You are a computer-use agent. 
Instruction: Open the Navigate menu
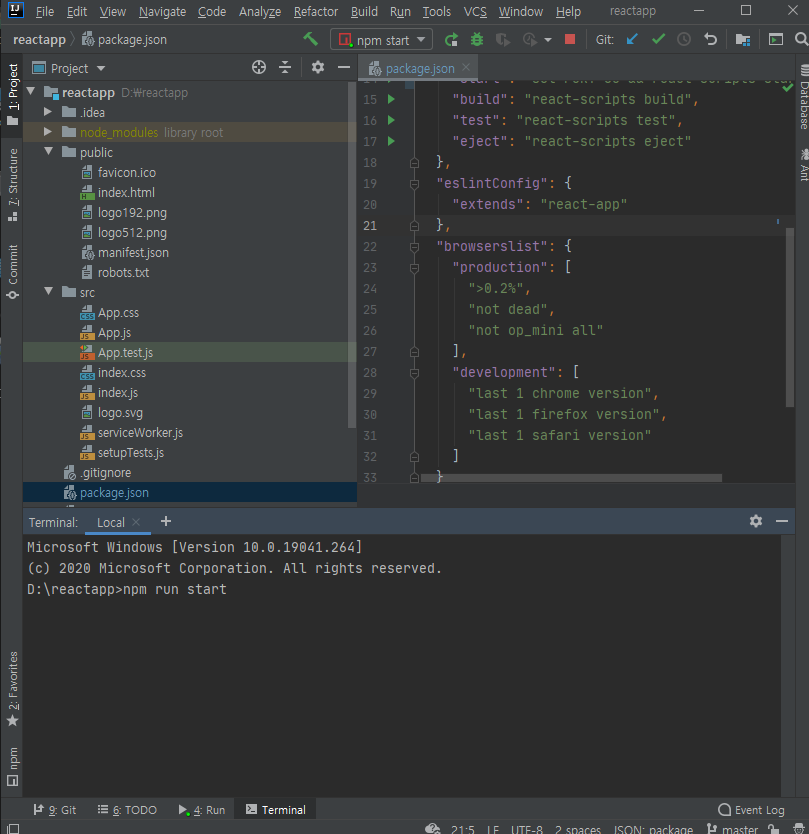(x=162, y=11)
